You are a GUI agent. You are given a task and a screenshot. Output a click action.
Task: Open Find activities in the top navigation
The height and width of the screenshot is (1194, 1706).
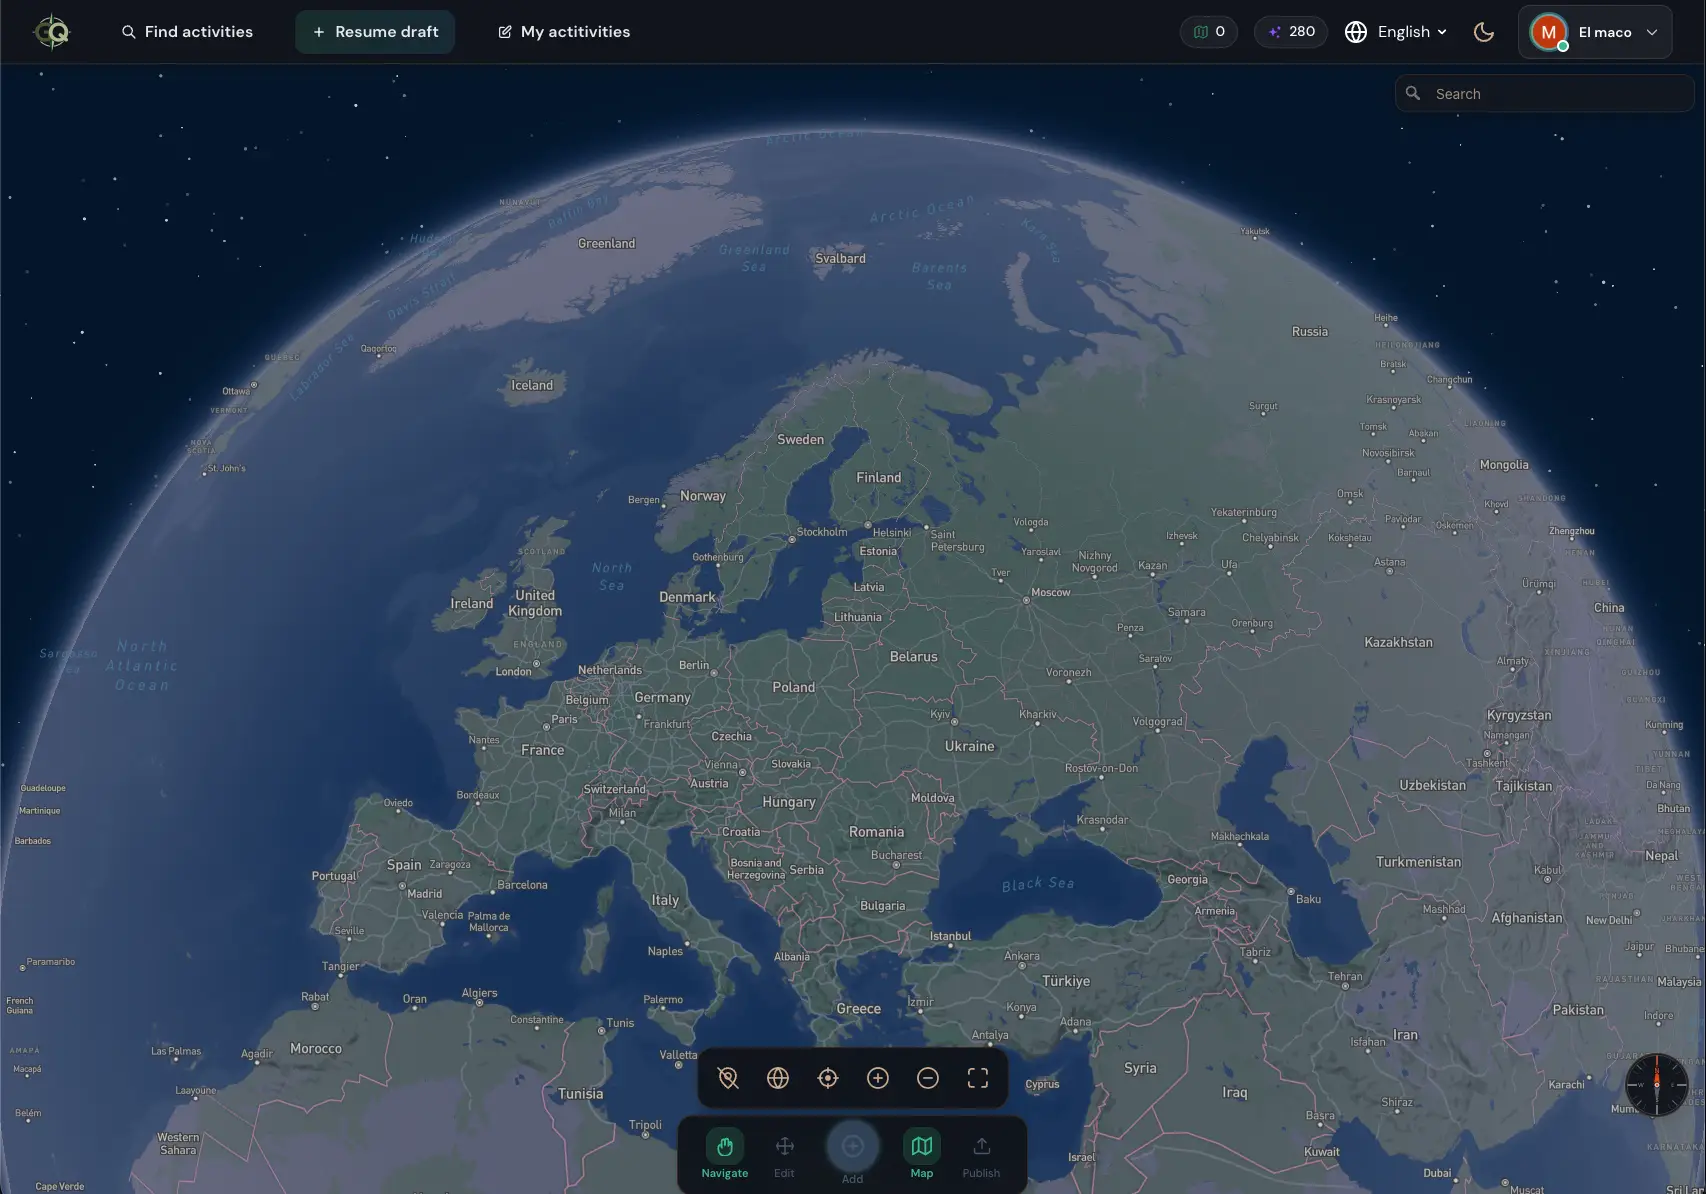tap(187, 32)
